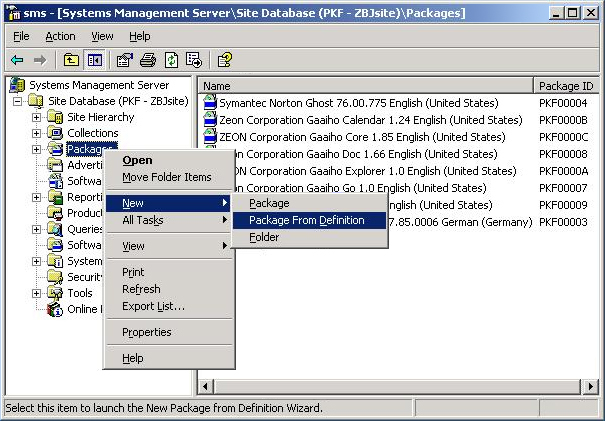Expand the Tools node
This screenshot has height=421, width=605.
36,294
